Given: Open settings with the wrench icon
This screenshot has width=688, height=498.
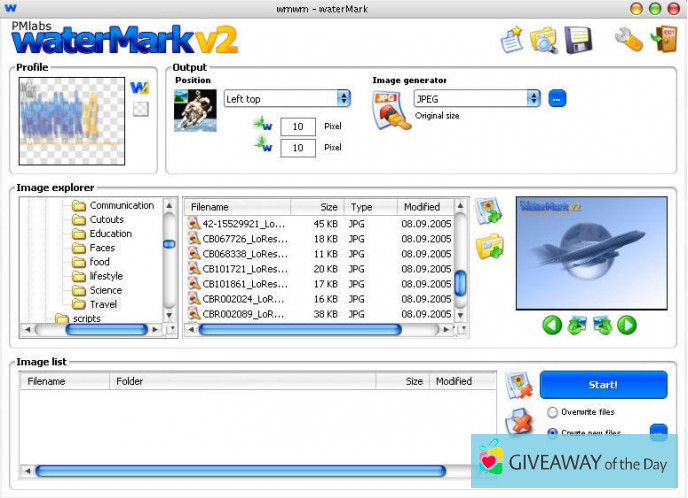Looking at the screenshot, I should coord(627,40).
